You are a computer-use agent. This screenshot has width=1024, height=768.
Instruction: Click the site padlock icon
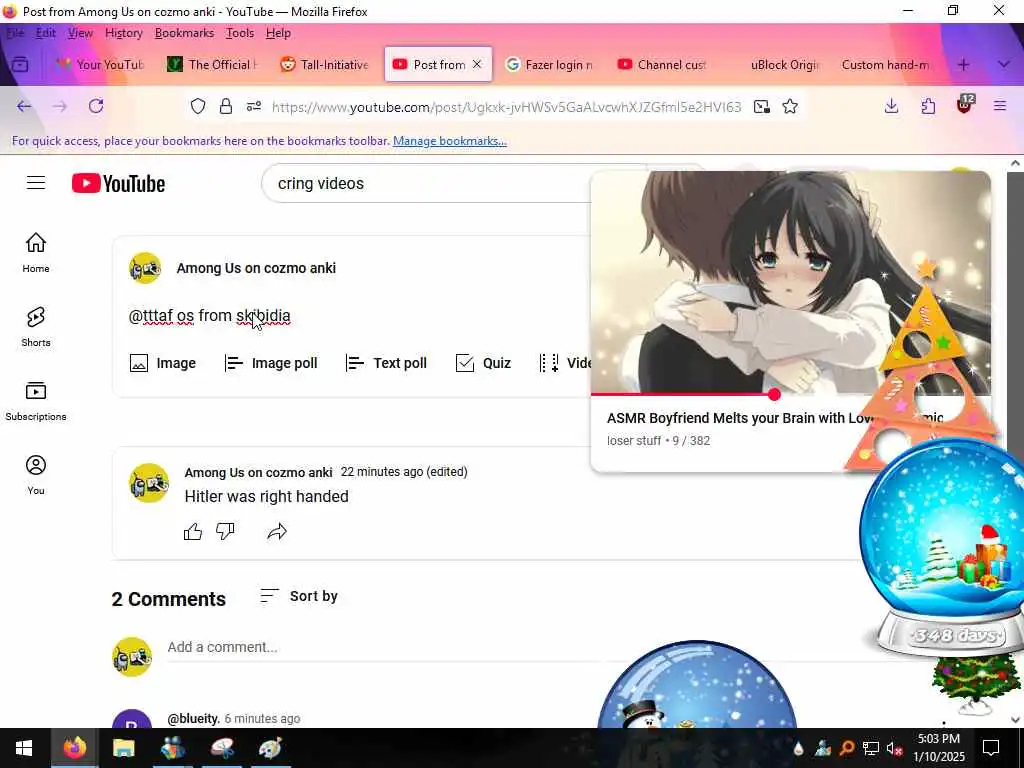pos(226,106)
